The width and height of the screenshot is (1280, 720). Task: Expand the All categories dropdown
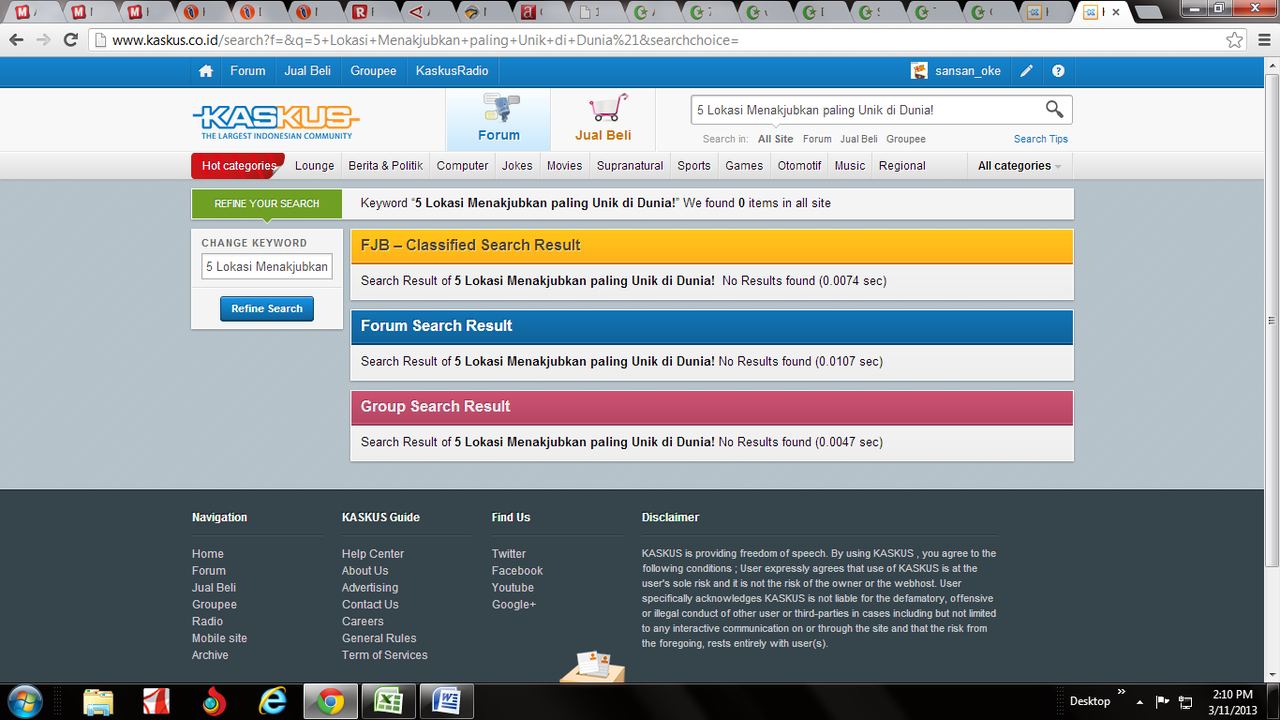coord(1019,166)
